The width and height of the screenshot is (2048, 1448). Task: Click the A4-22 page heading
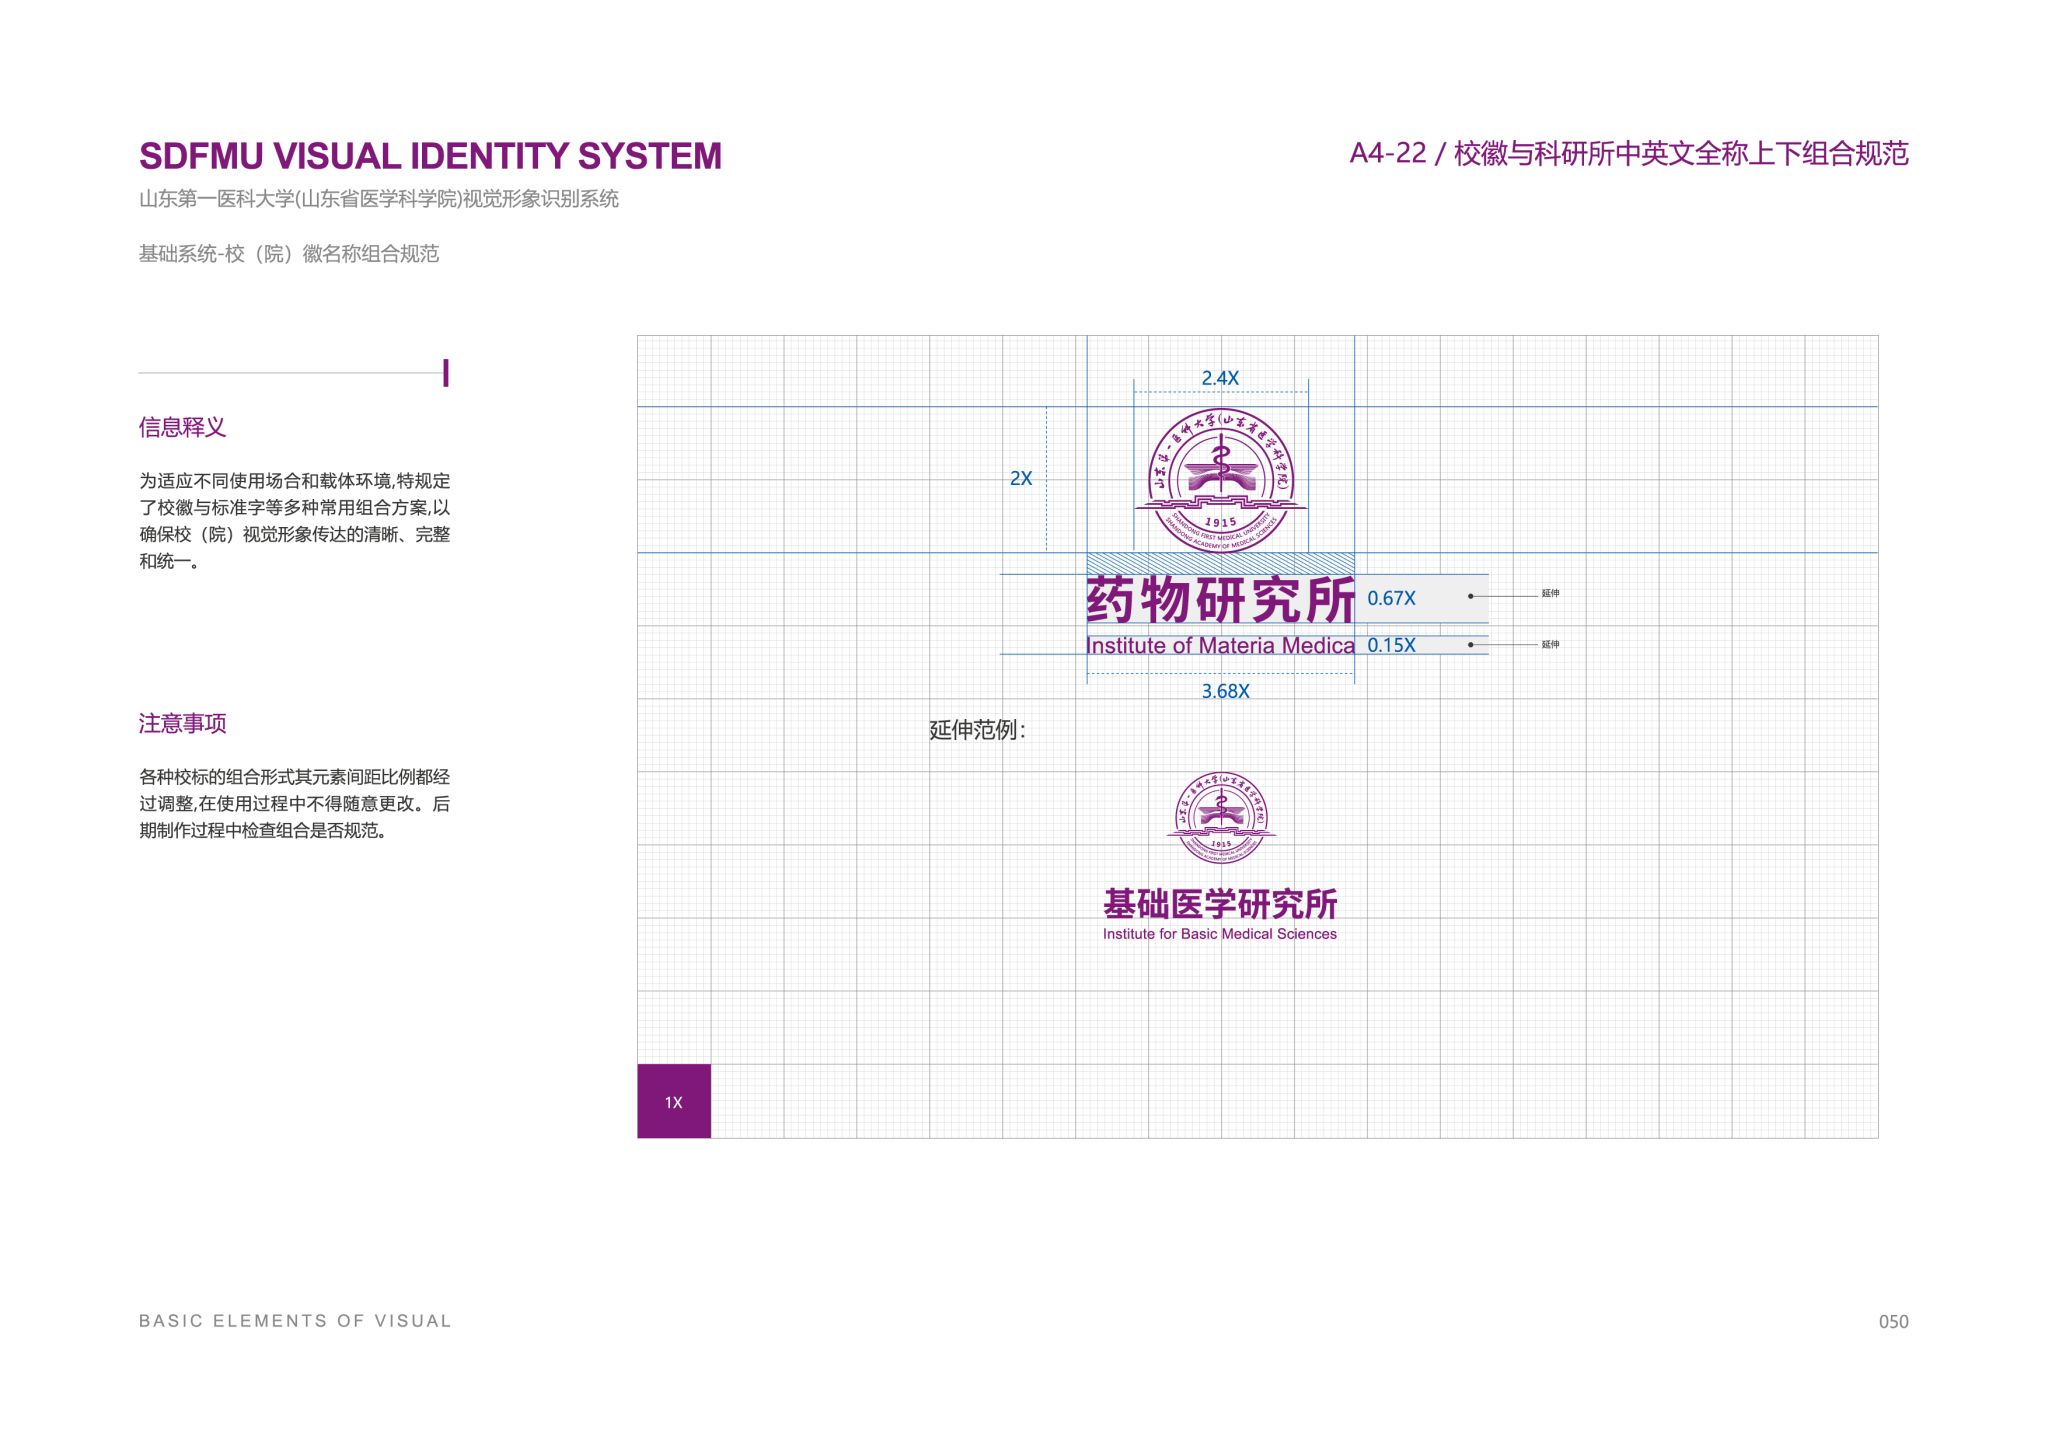point(1628,153)
